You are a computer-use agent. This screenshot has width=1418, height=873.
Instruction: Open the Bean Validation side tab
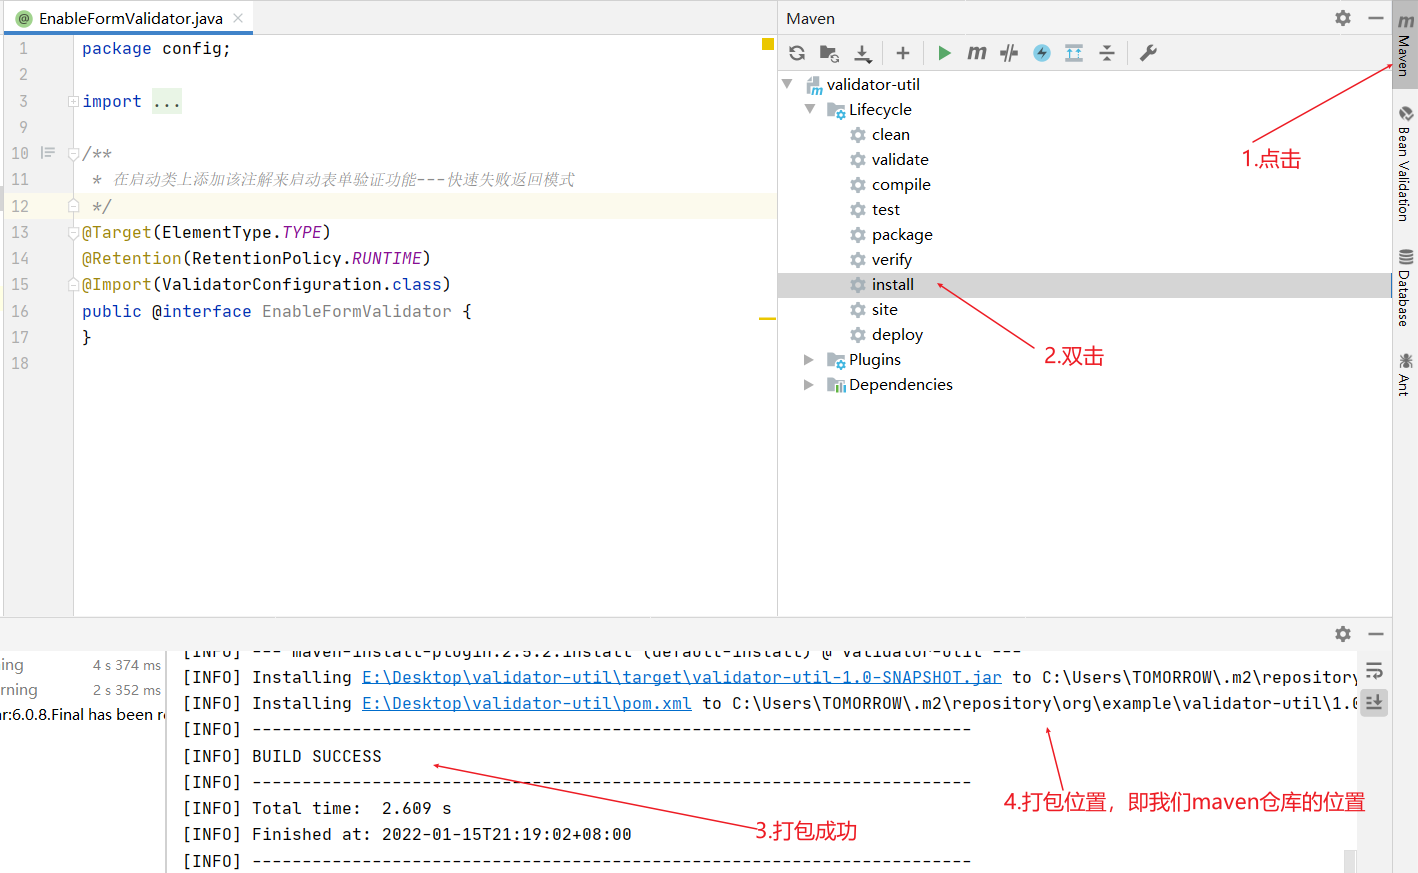(x=1405, y=163)
